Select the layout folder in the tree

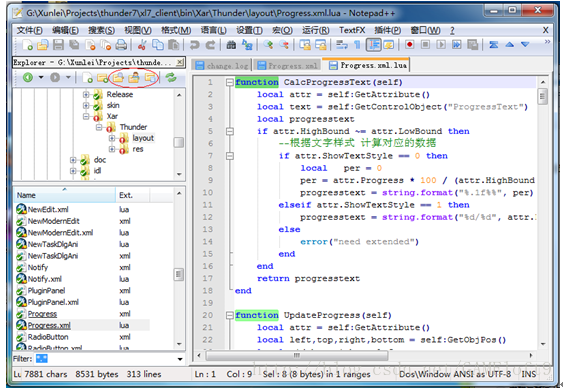coord(143,138)
